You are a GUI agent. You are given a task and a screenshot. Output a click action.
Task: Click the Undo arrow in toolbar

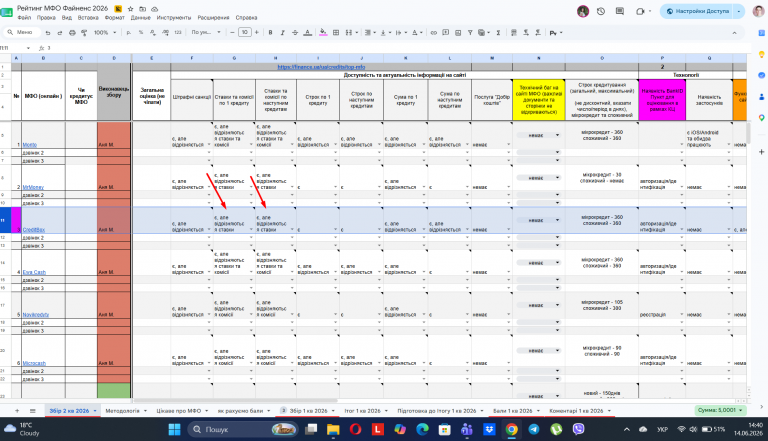(48, 33)
